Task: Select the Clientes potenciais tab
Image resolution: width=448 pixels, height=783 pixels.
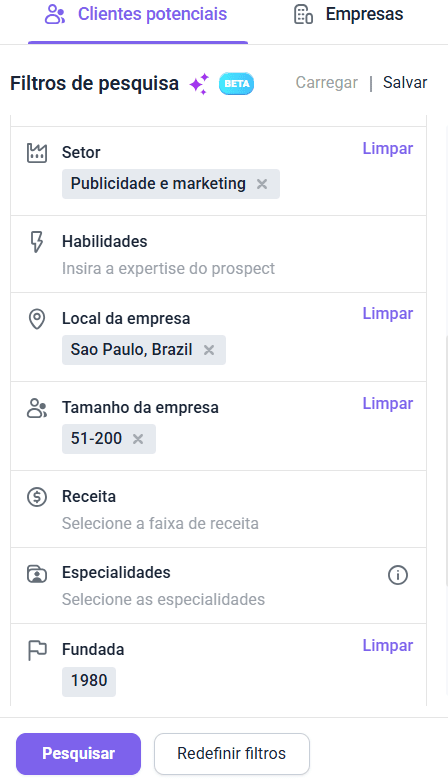Action: point(136,14)
